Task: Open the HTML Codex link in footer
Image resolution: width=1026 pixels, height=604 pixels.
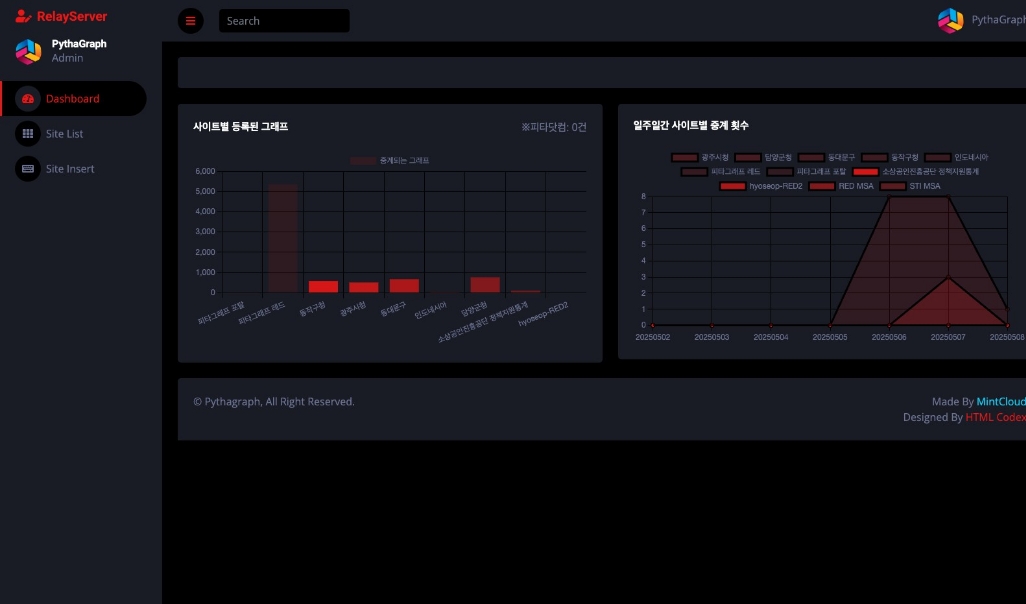Action: click(x=995, y=418)
